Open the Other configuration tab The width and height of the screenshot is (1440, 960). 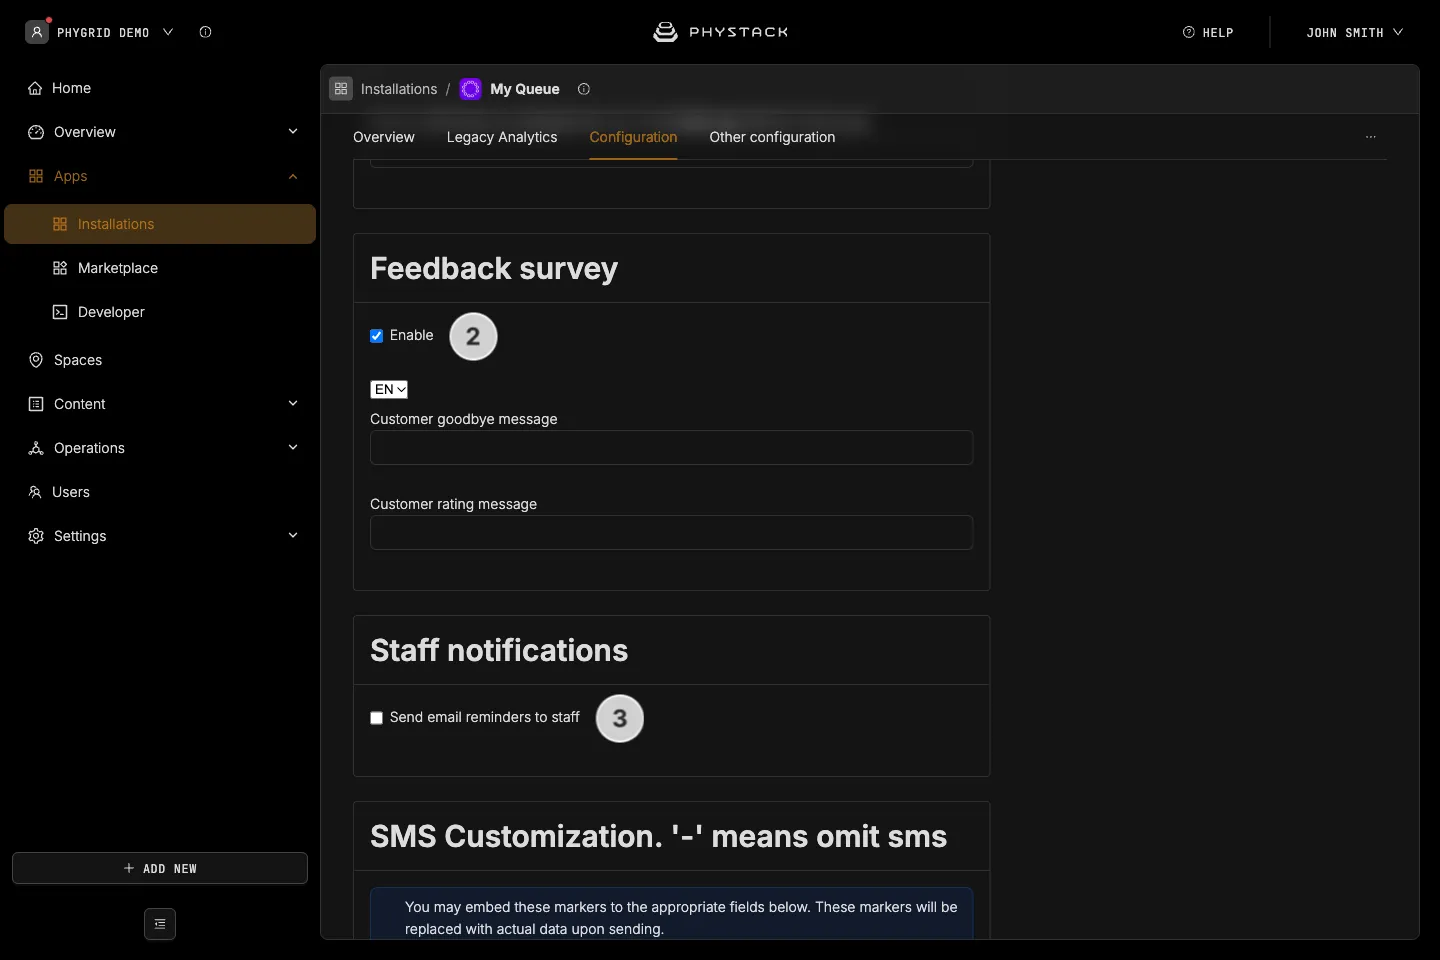(x=772, y=137)
